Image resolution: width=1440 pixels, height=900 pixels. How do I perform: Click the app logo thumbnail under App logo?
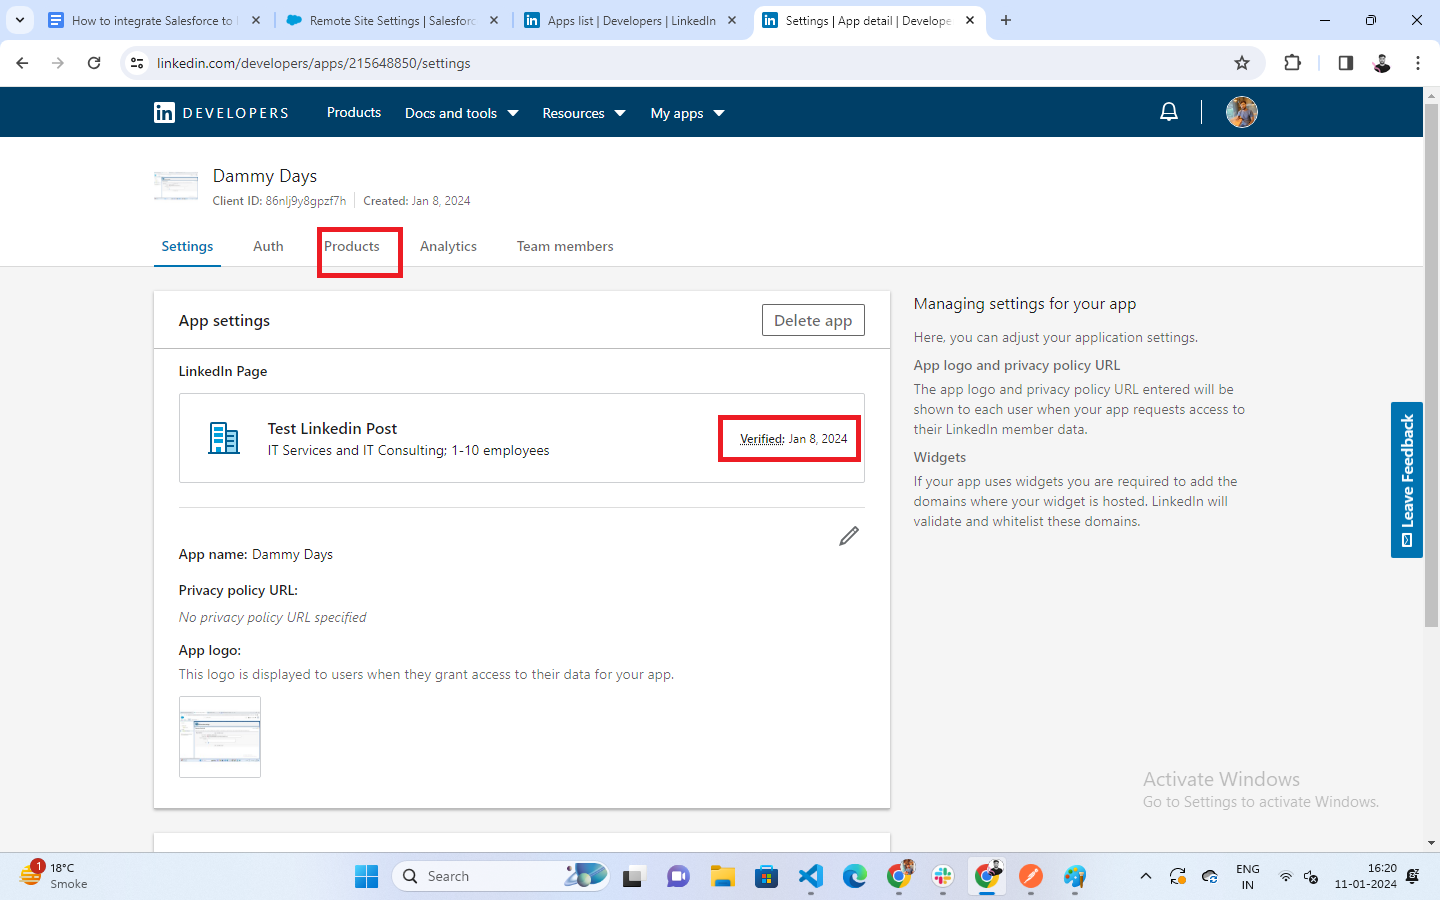tap(220, 737)
